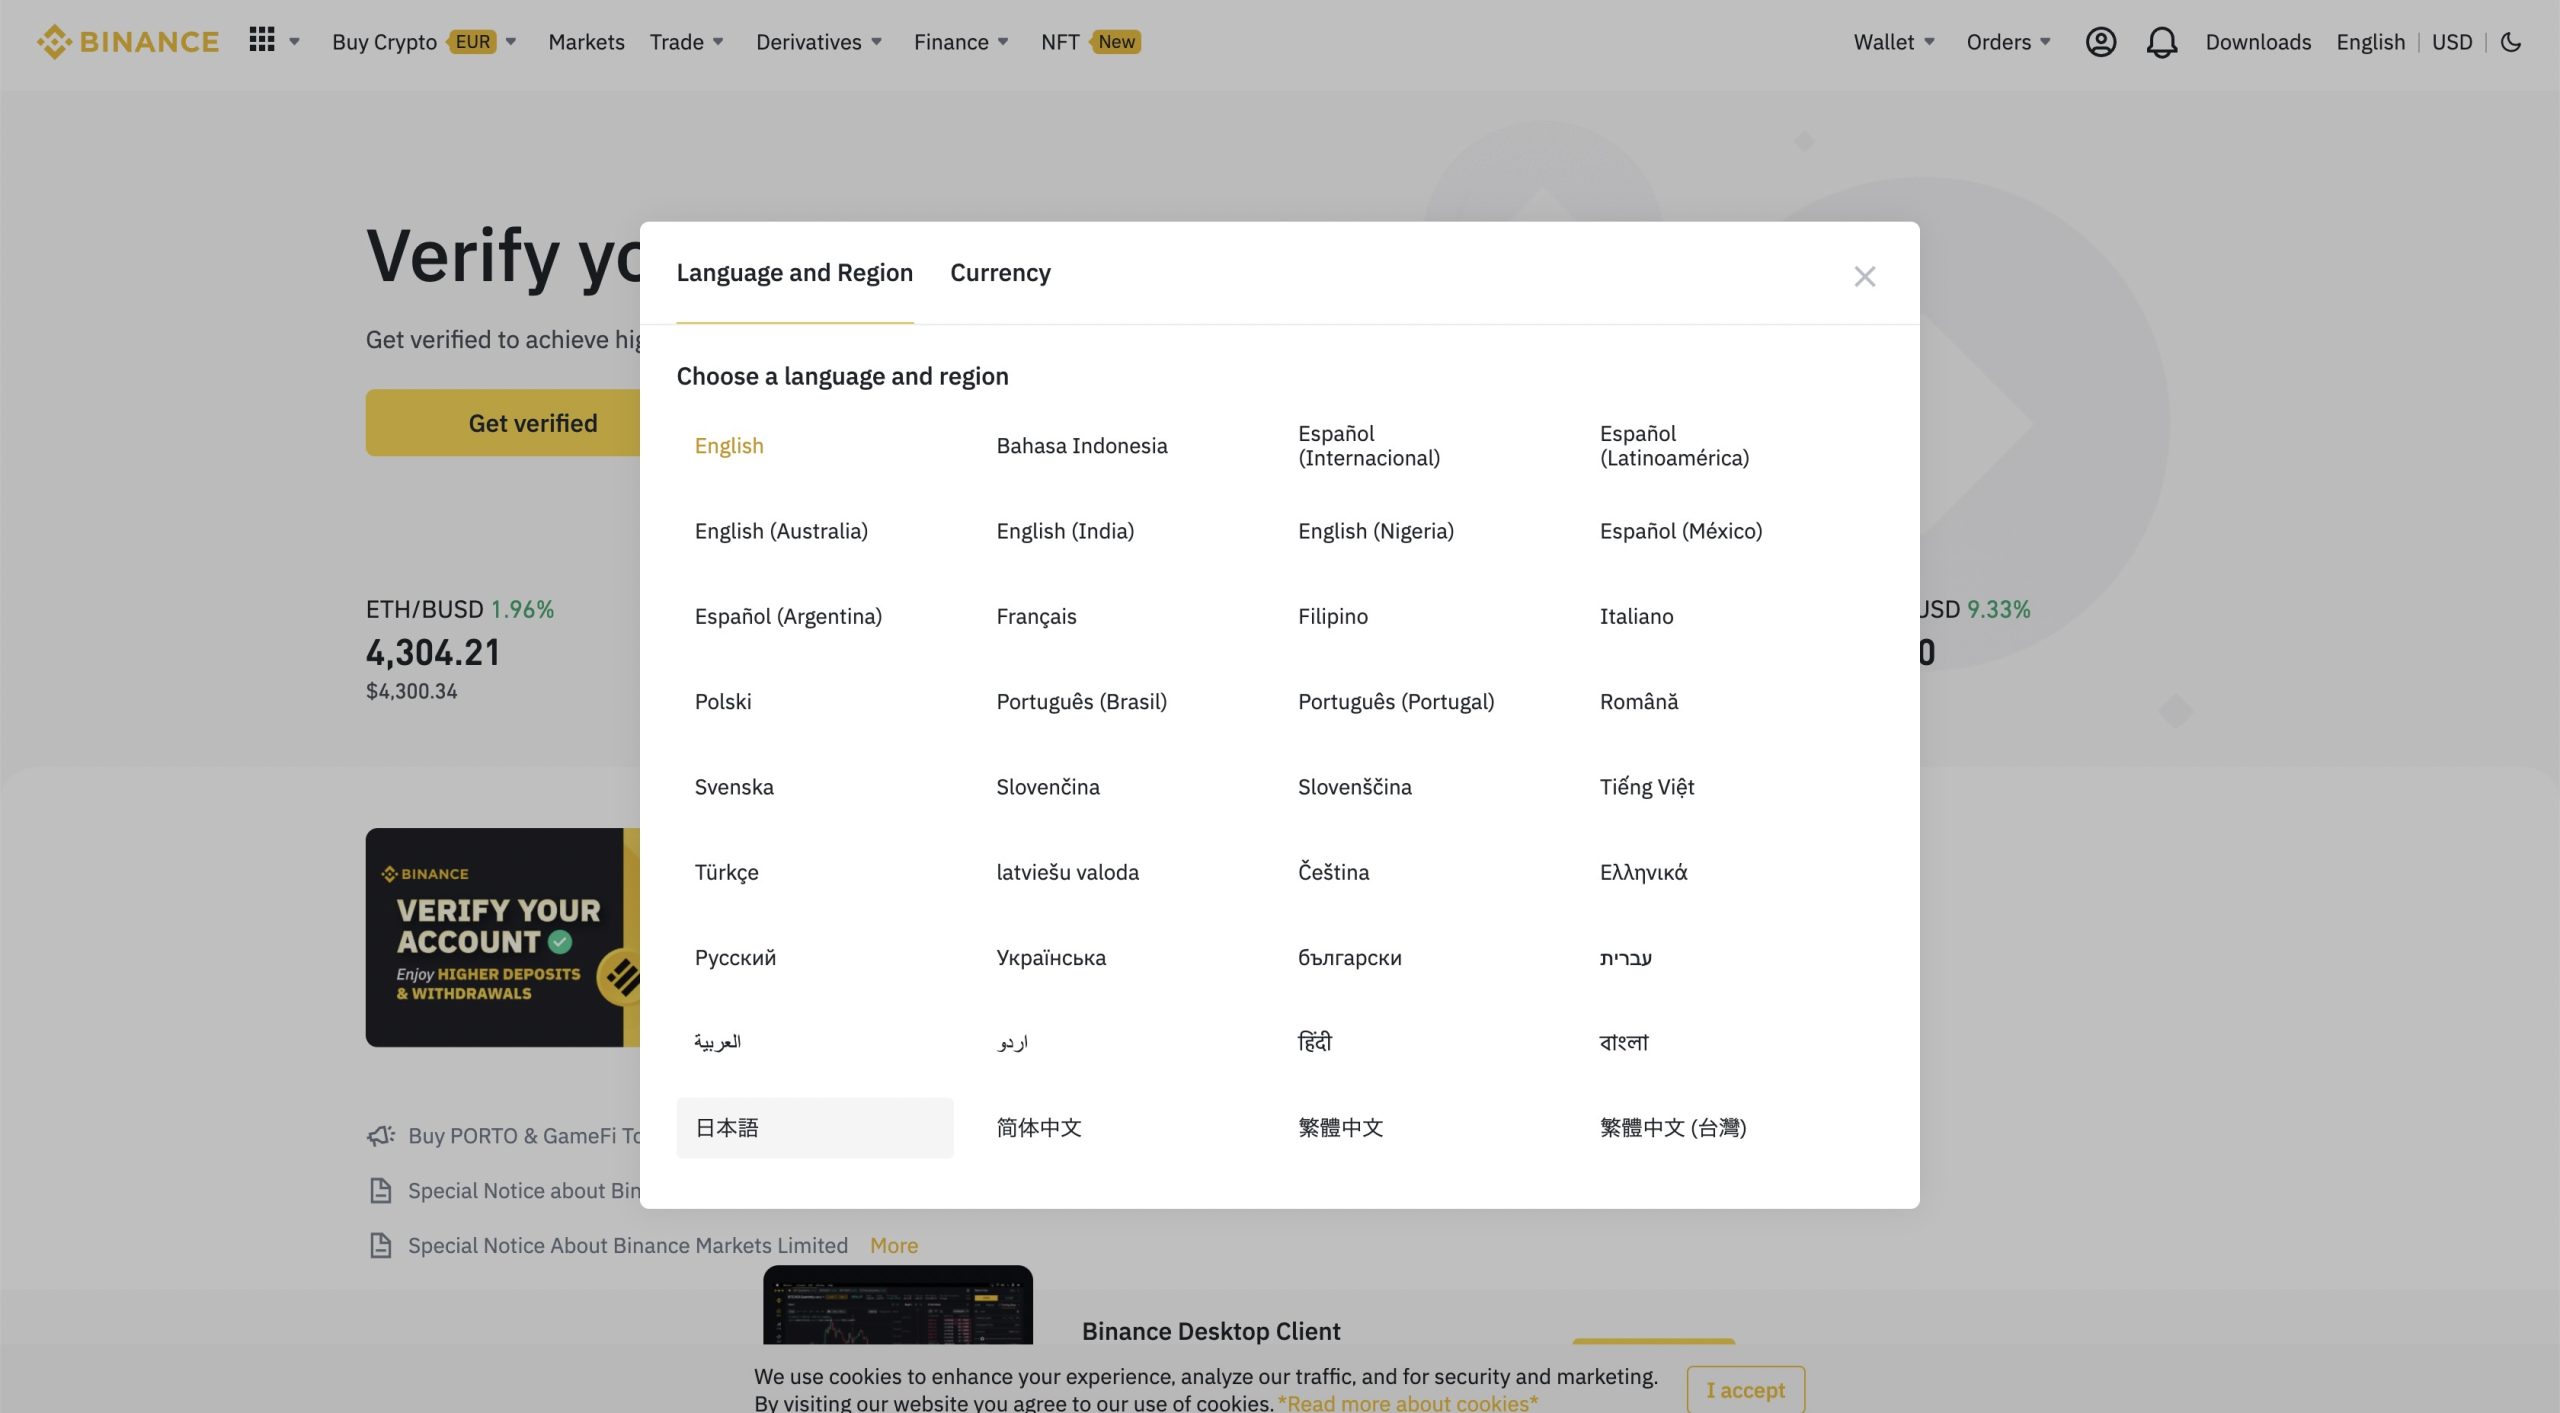Open the user profile icon

(x=2100, y=42)
